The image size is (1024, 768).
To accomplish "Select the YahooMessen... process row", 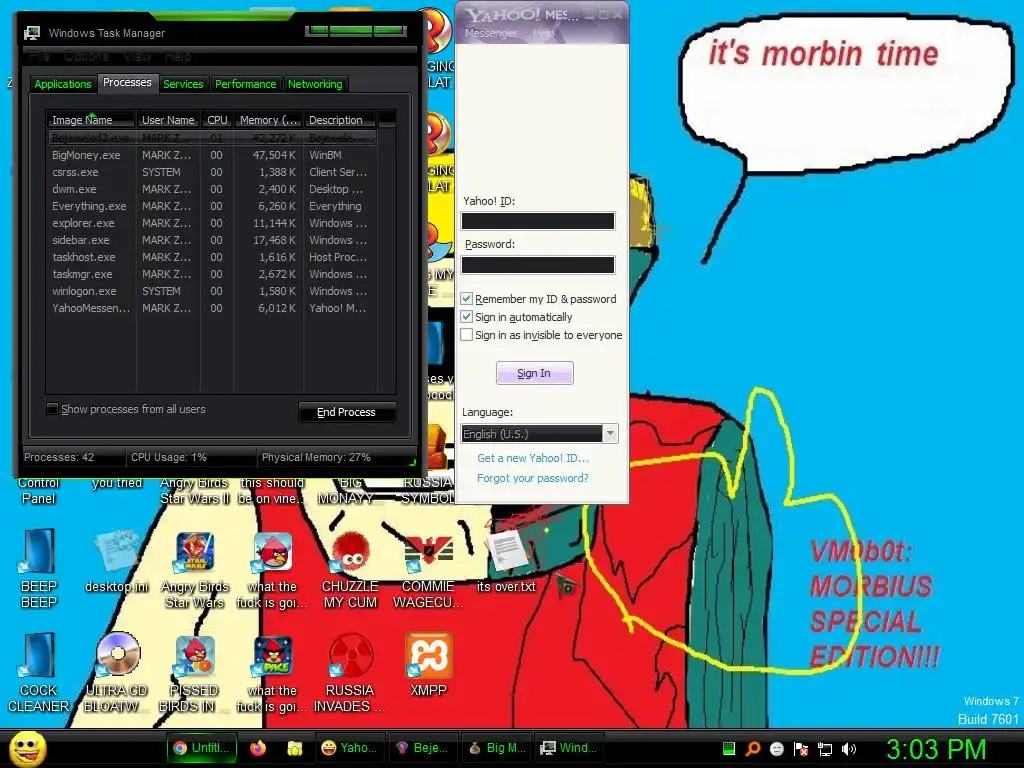I will pyautogui.click(x=212, y=308).
